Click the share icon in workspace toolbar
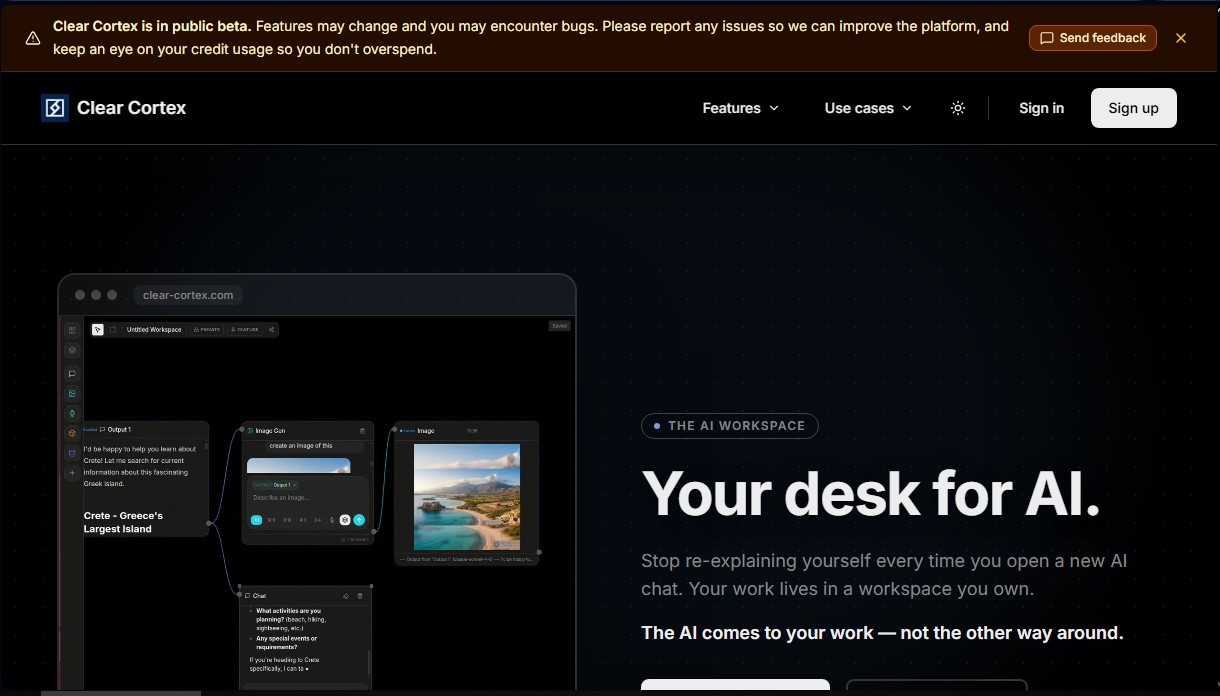Viewport: 1220px width, 696px height. click(271, 330)
